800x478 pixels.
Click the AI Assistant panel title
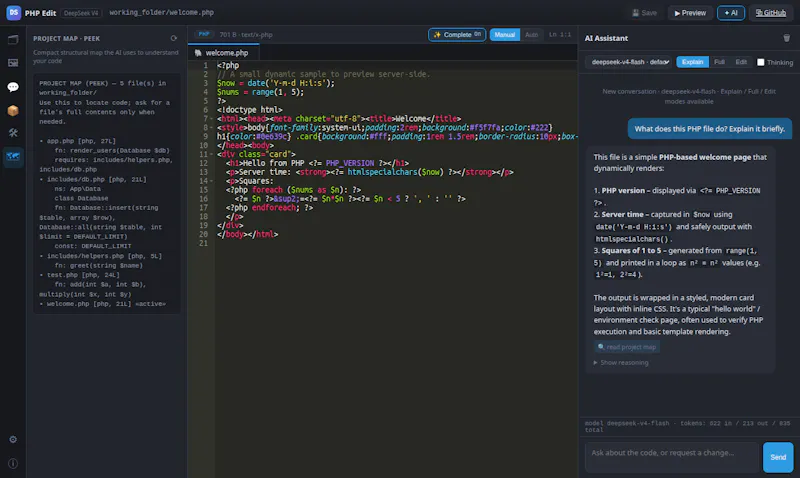coord(606,38)
